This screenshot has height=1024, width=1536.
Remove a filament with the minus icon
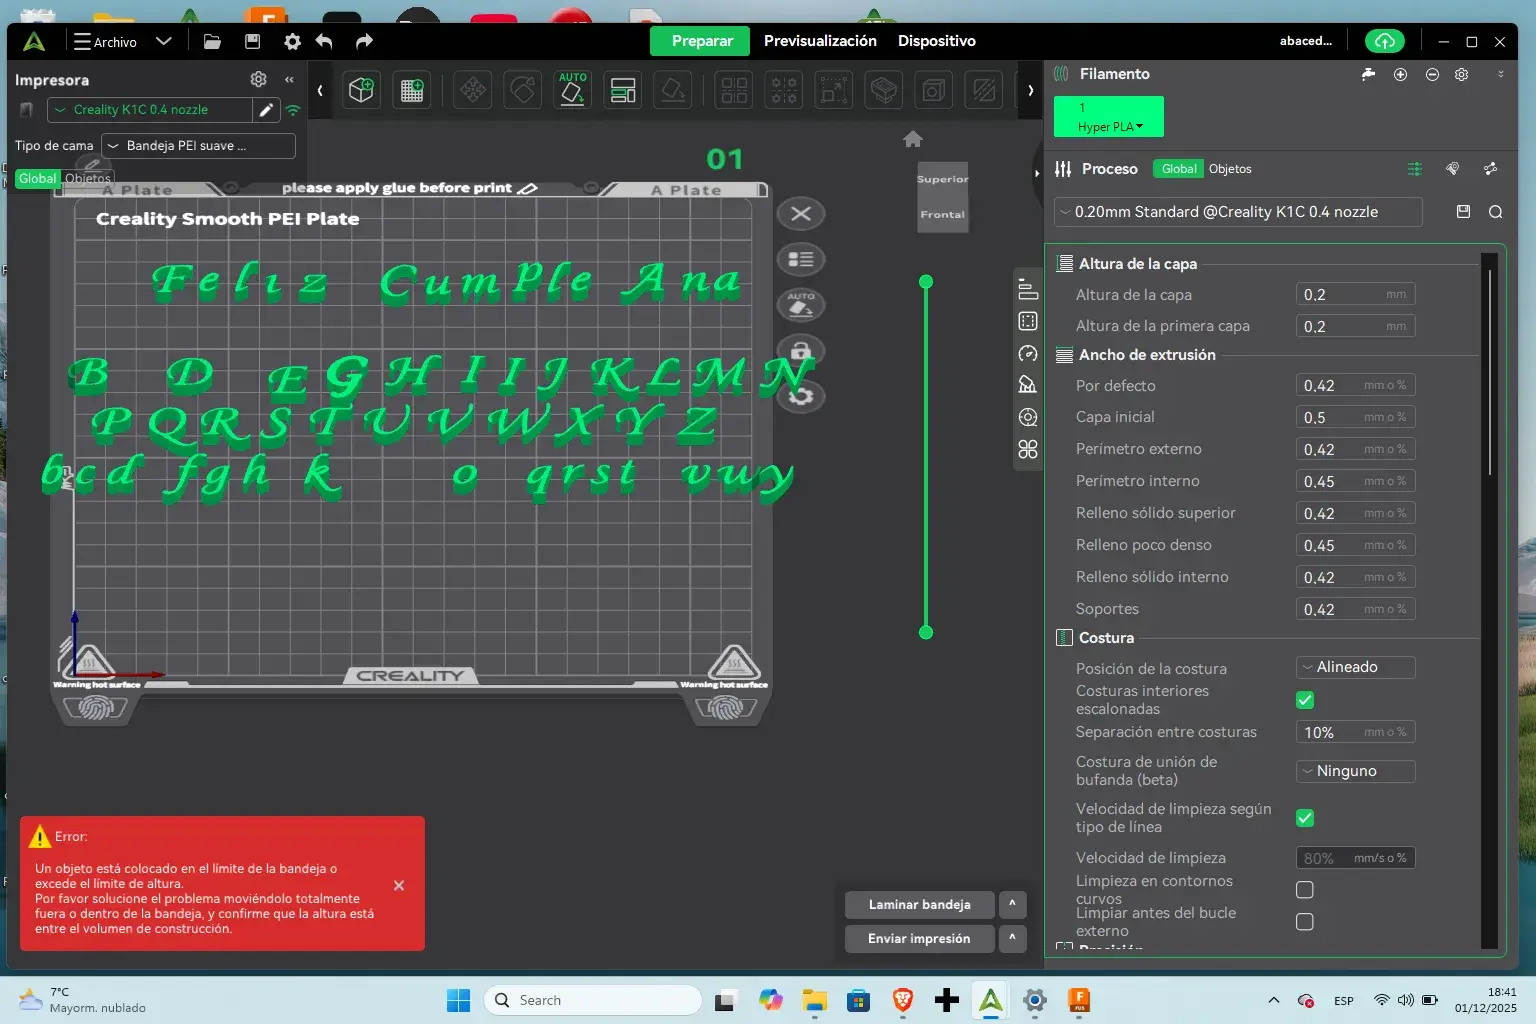pyautogui.click(x=1432, y=74)
